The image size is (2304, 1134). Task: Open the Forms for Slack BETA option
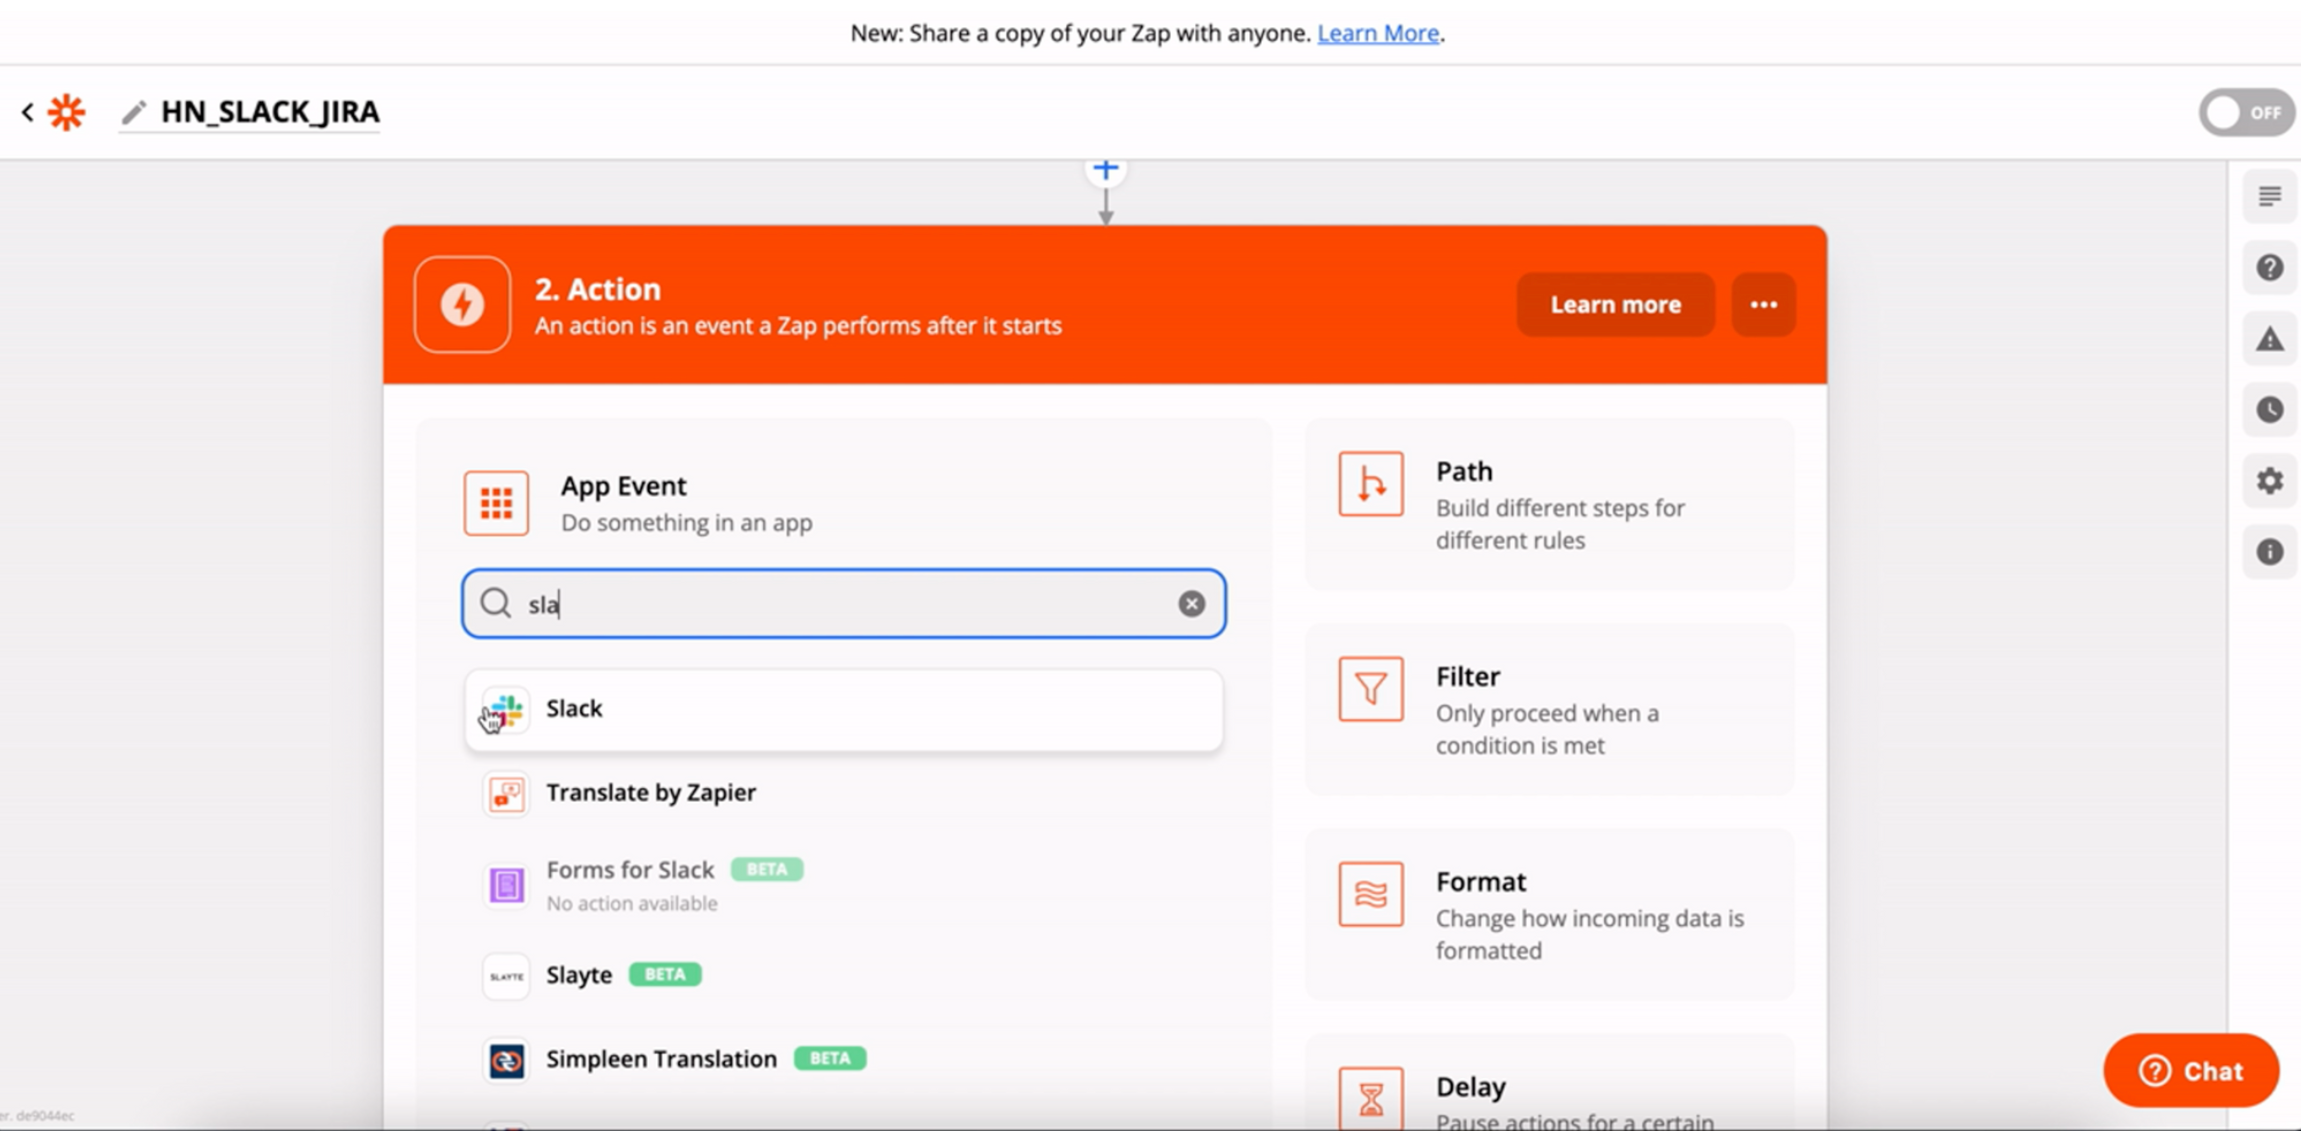click(632, 883)
